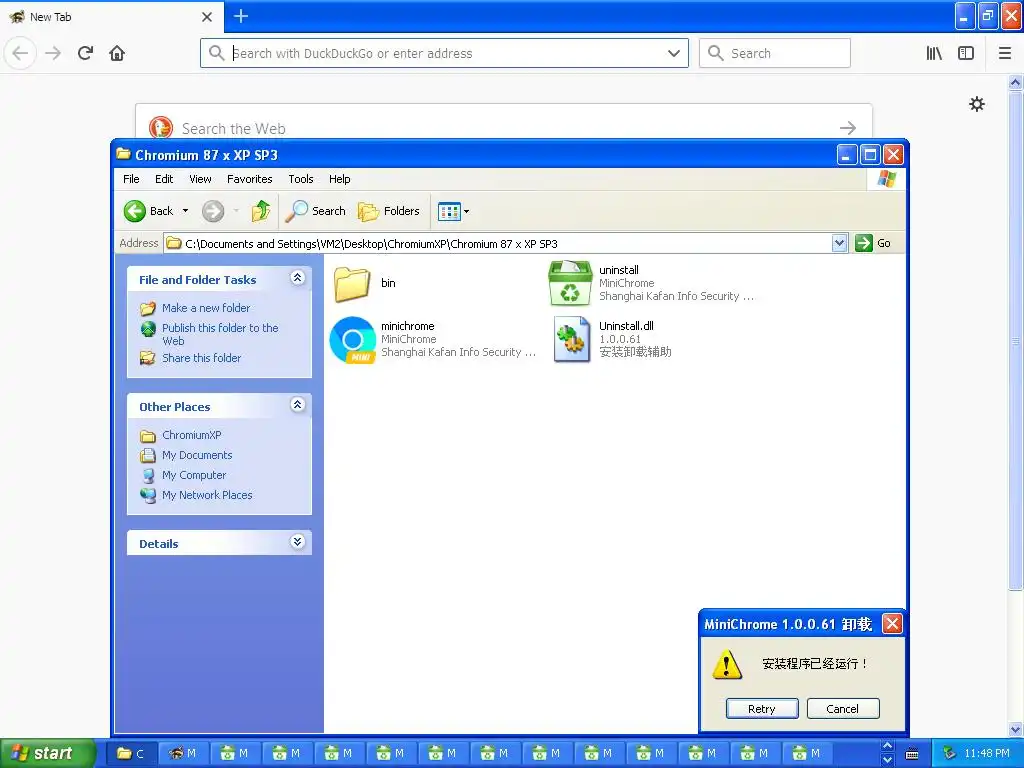
Task: Open the File menu
Action: pyautogui.click(x=131, y=179)
